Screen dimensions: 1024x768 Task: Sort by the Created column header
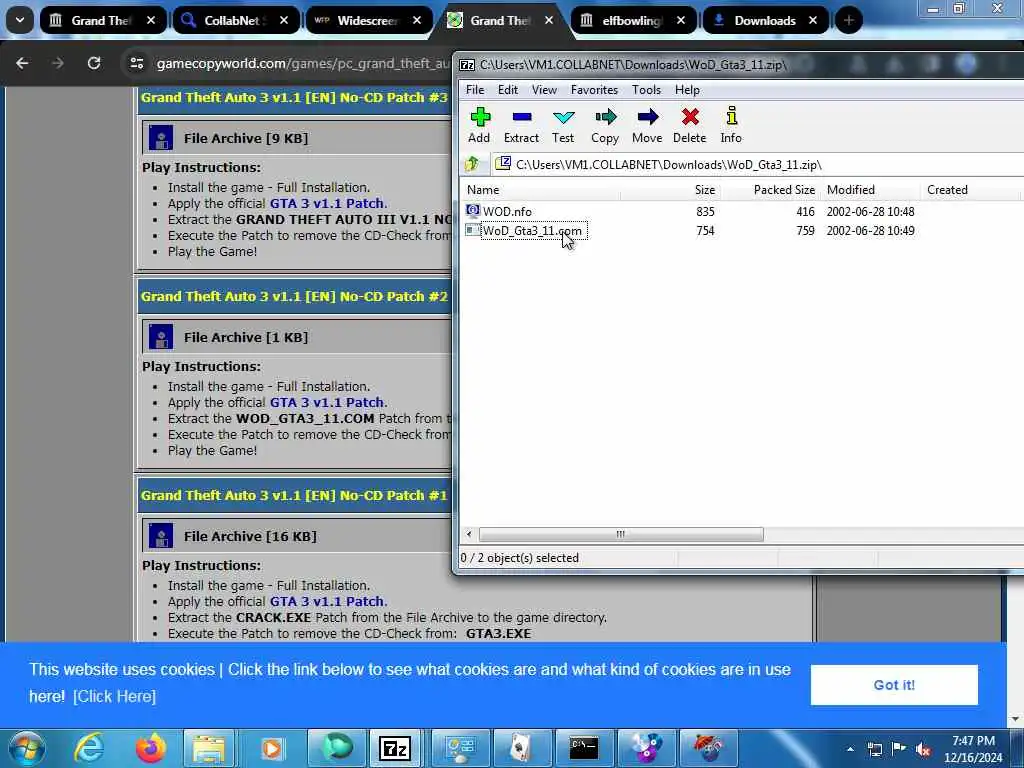(971, 189)
